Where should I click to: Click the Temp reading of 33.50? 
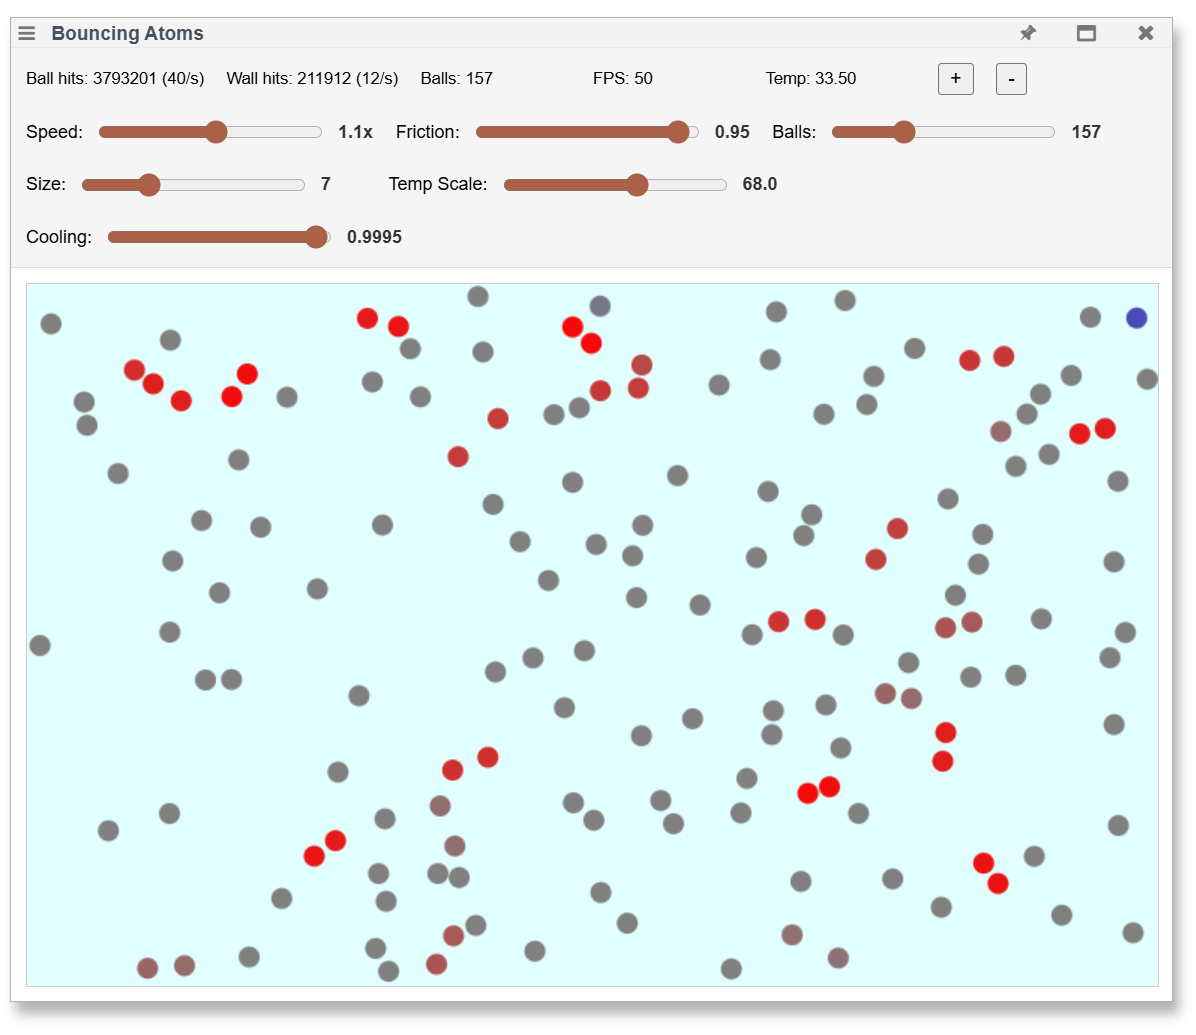pos(810,78)
